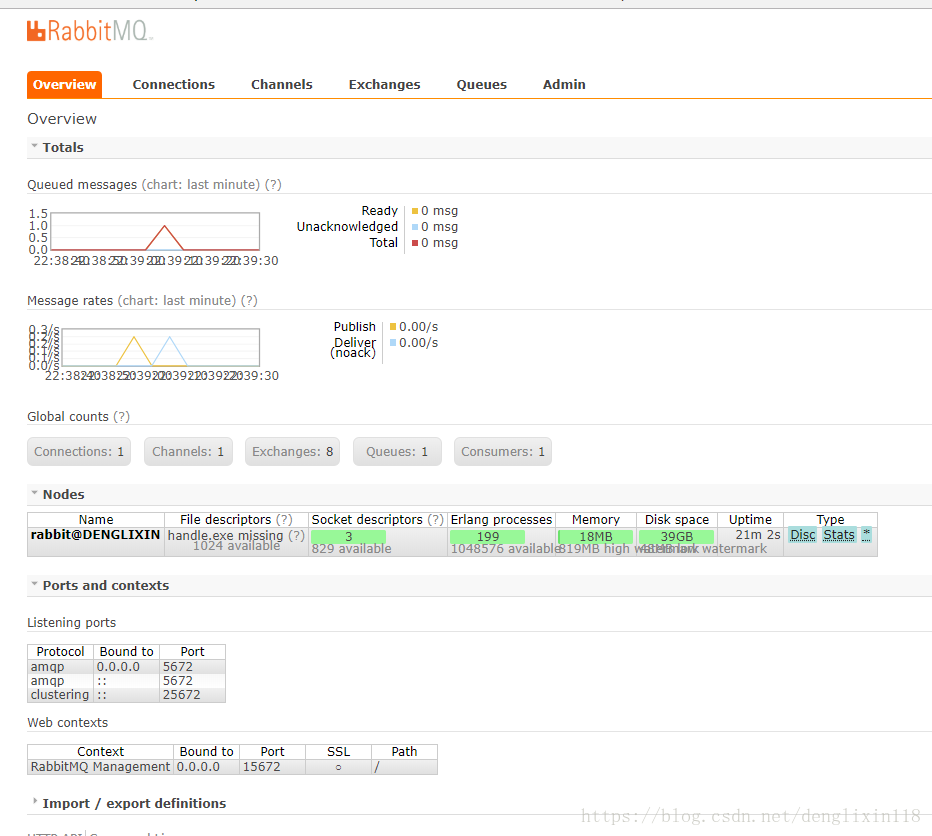Open help (?) for Socket descriptors header

436,520
